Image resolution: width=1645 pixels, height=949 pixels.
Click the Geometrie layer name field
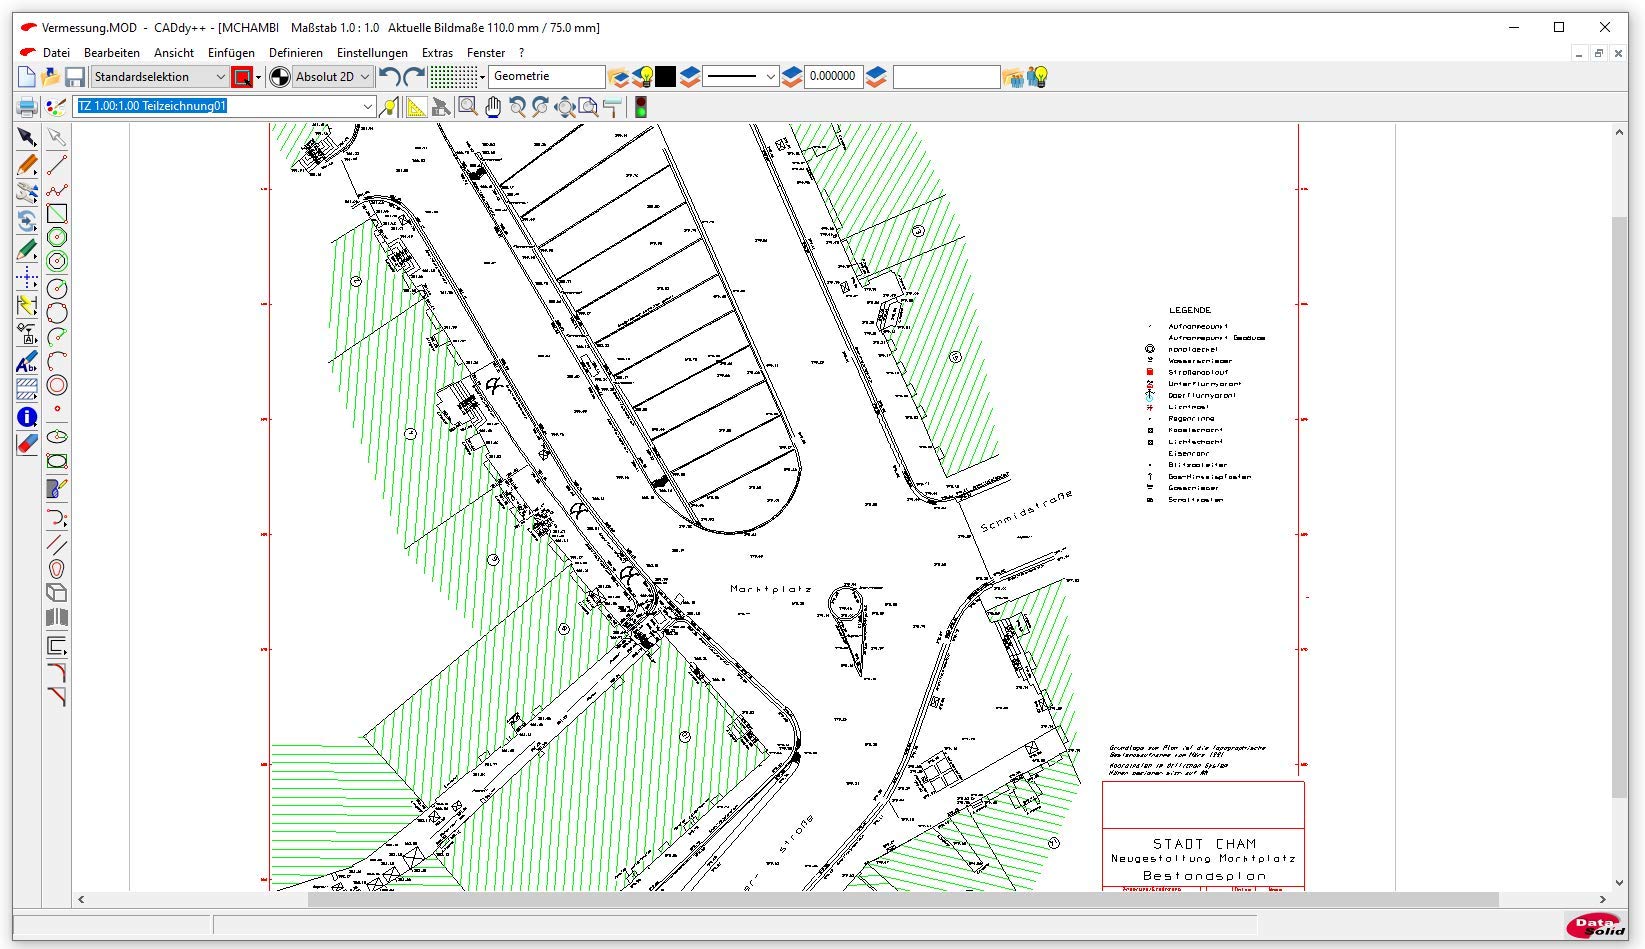coord(547,77)
